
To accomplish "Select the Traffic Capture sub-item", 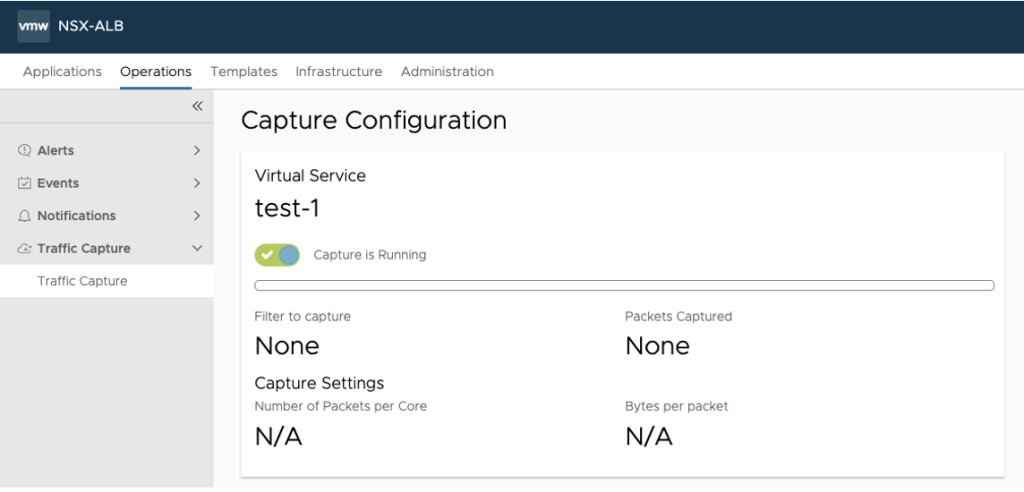I will (82, 281).
